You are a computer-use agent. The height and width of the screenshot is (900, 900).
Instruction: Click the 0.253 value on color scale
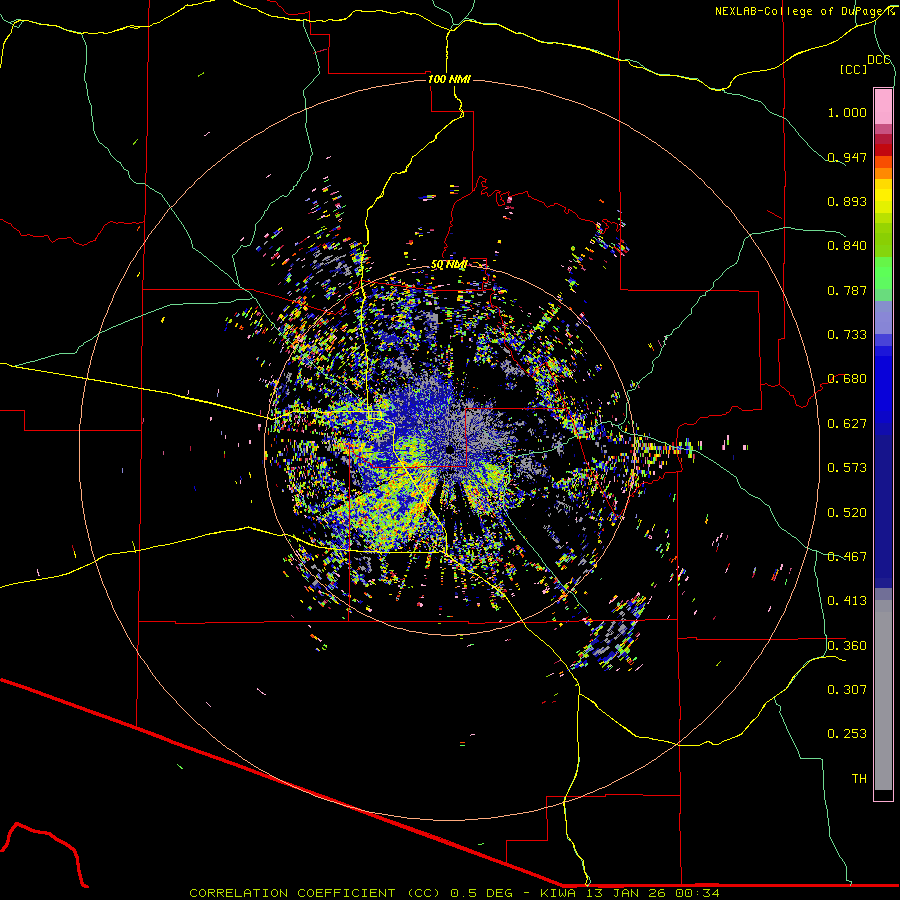coord(847,734)
